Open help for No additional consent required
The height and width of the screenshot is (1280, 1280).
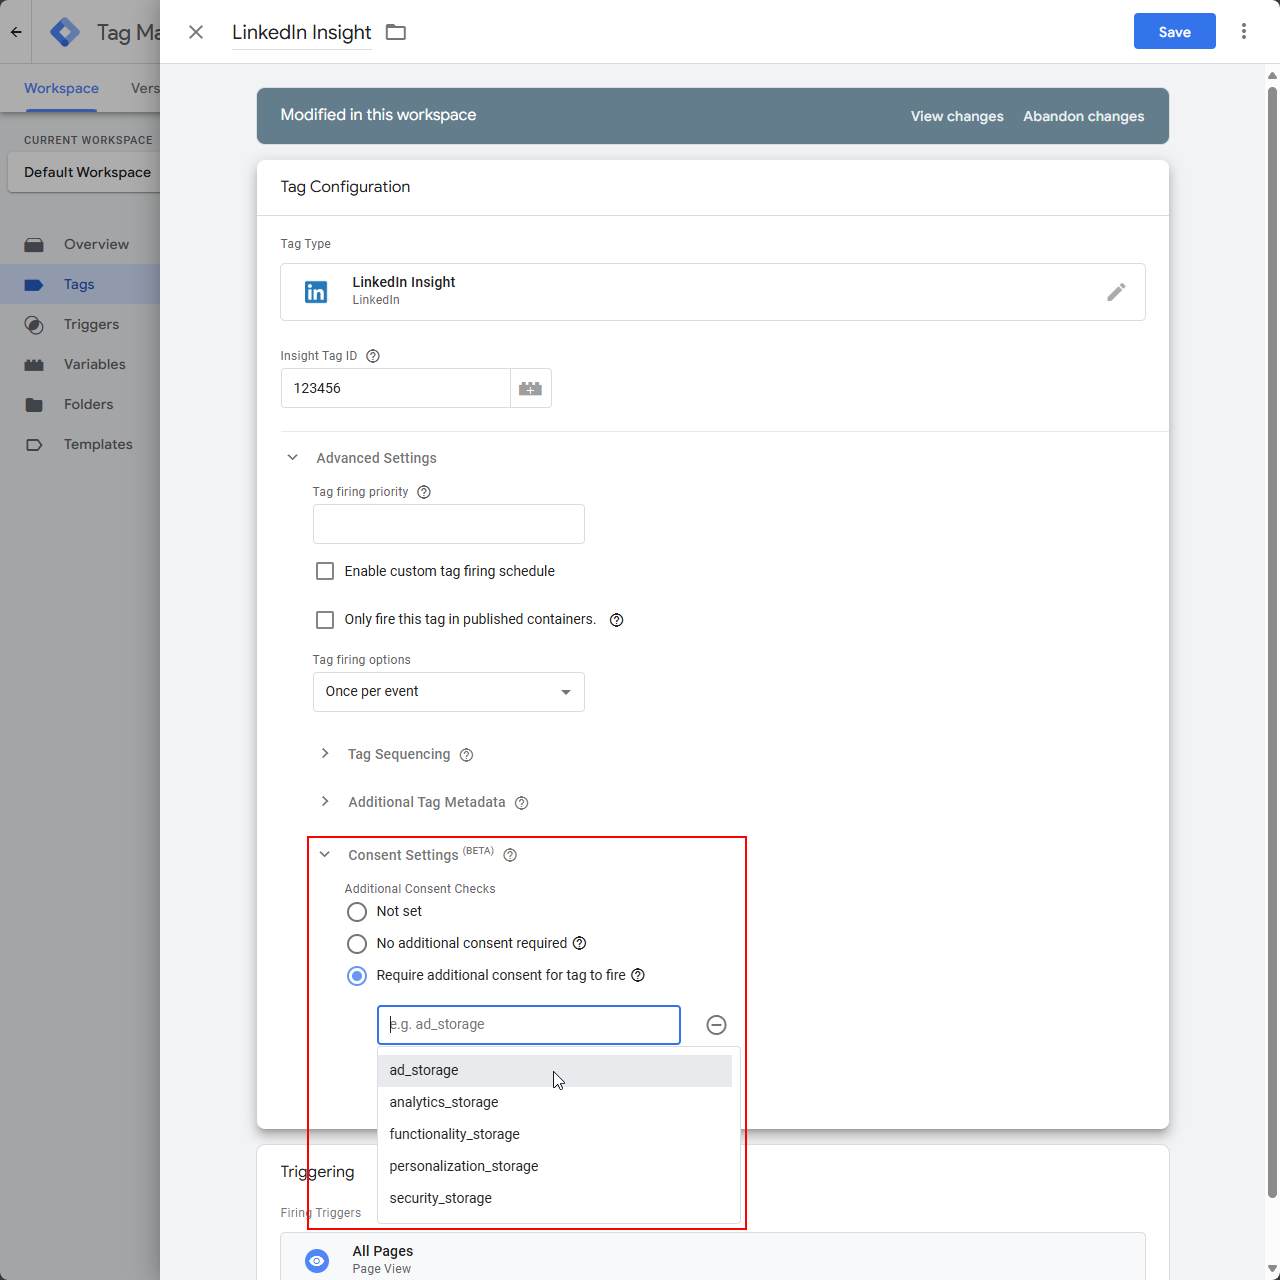(x=580, y=943)
